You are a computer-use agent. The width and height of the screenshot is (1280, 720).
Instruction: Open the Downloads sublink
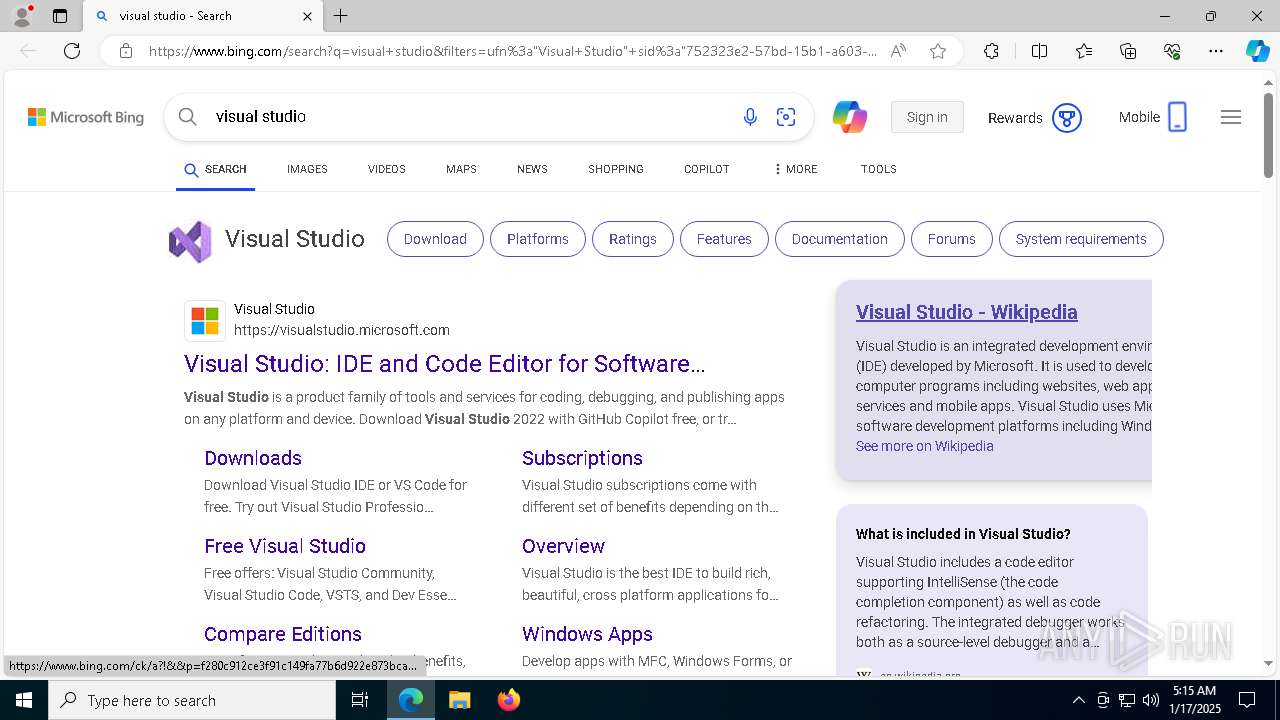click(253, 458)
